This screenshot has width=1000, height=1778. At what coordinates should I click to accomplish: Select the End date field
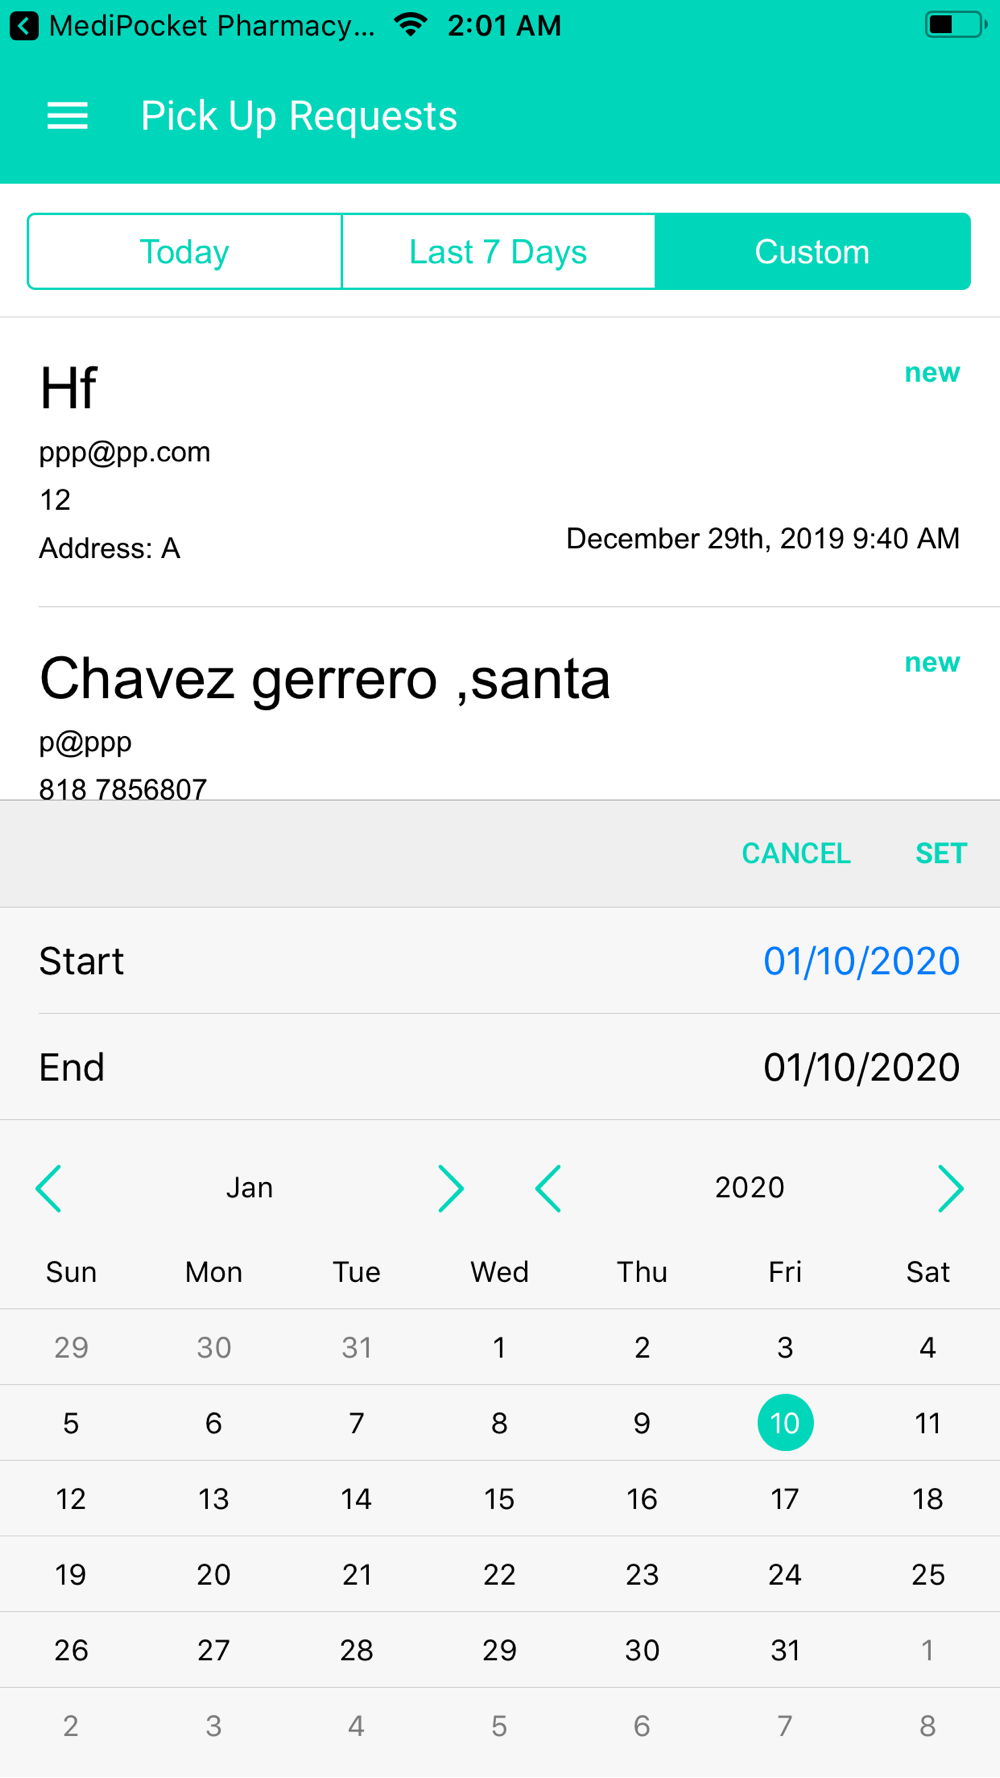(x=500, y=1067)
